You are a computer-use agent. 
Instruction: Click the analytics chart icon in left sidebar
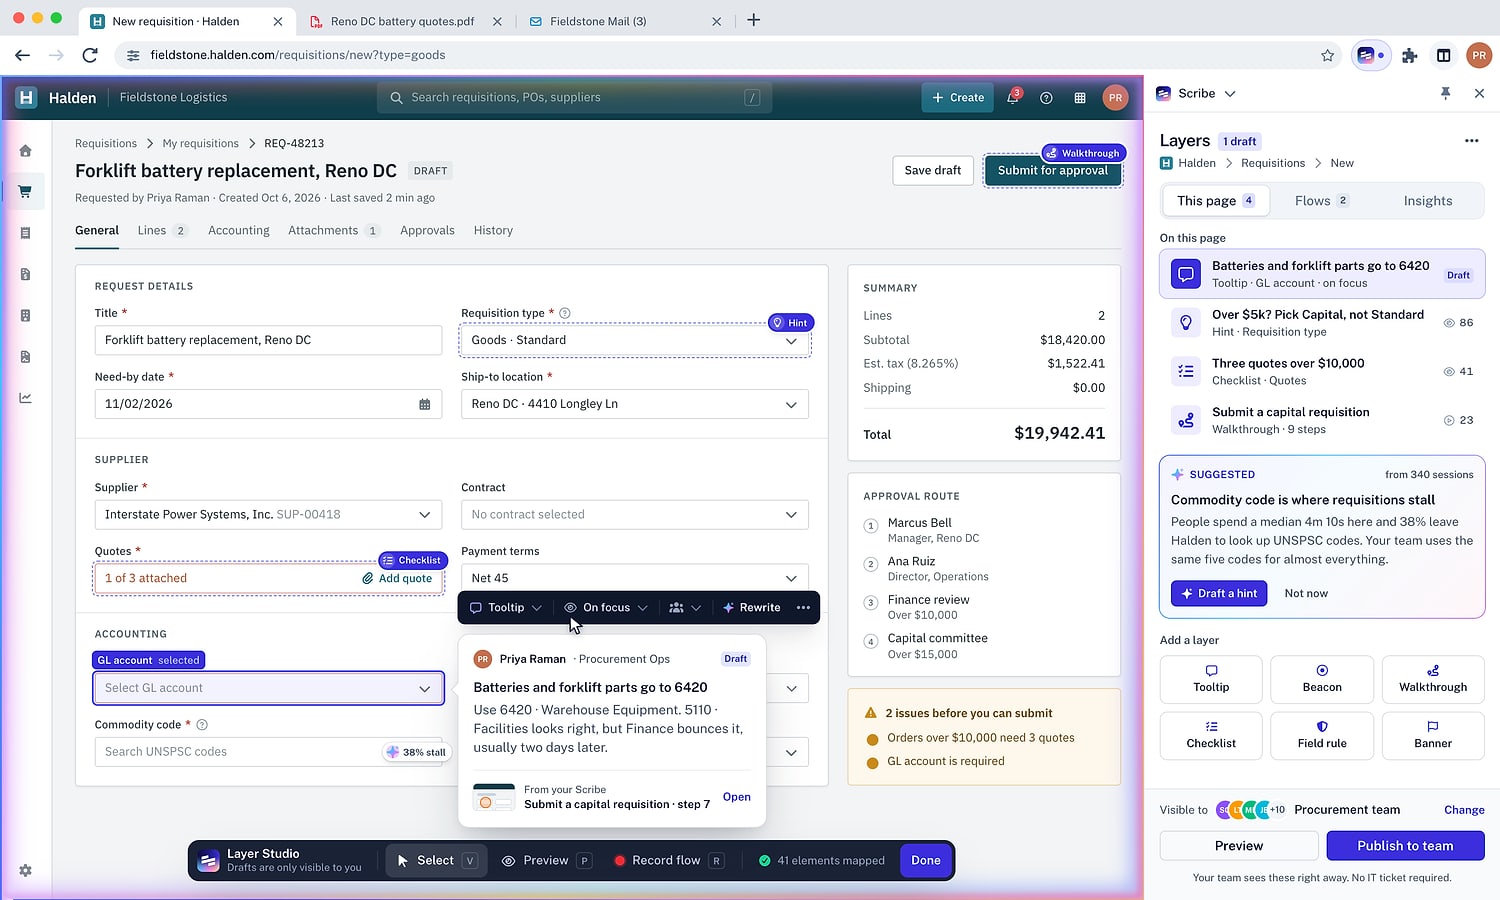(x=25, y=398)
